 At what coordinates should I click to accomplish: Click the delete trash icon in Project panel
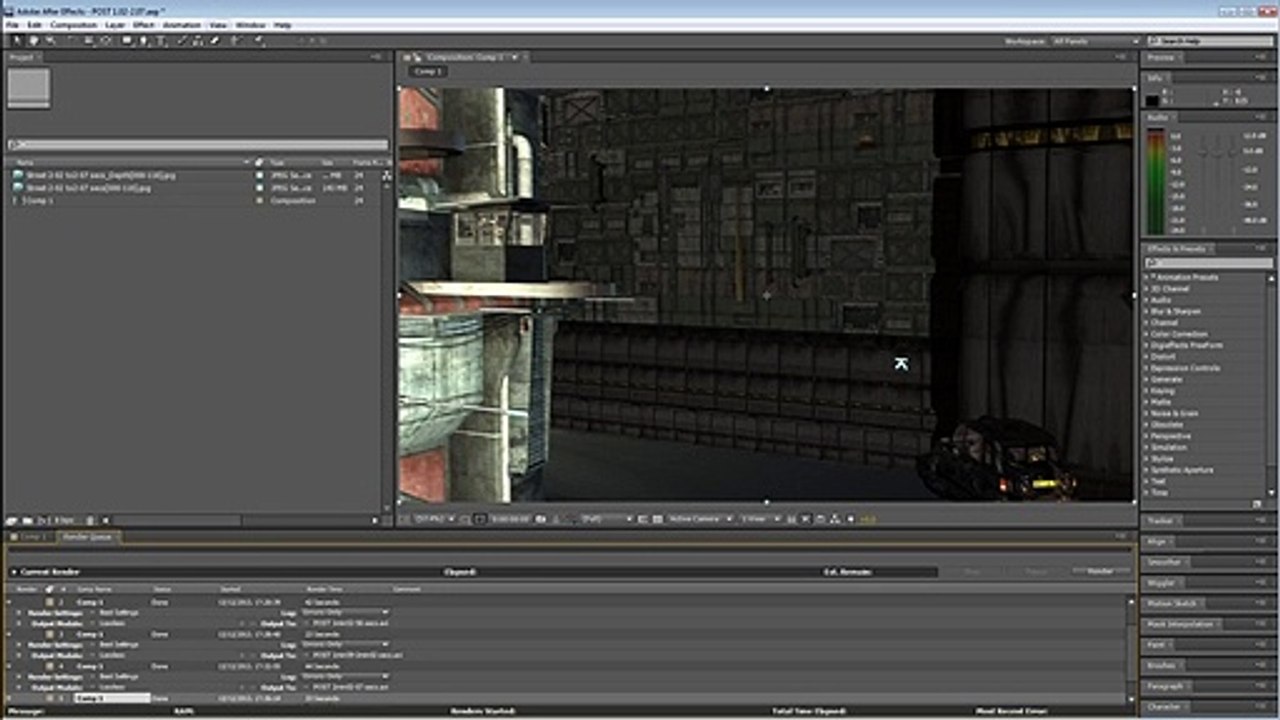click(90, 520)
